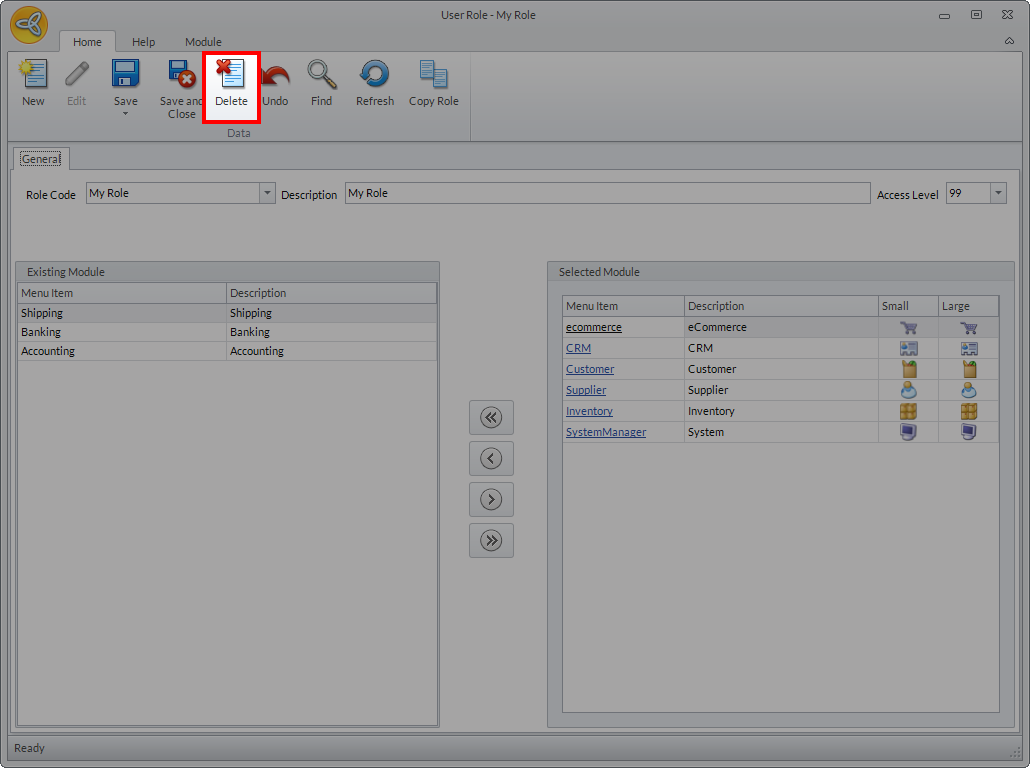The width and height of the screenshot is (1030, 768).
Task: Expand the Role Code dropdown
Action: 267,193
